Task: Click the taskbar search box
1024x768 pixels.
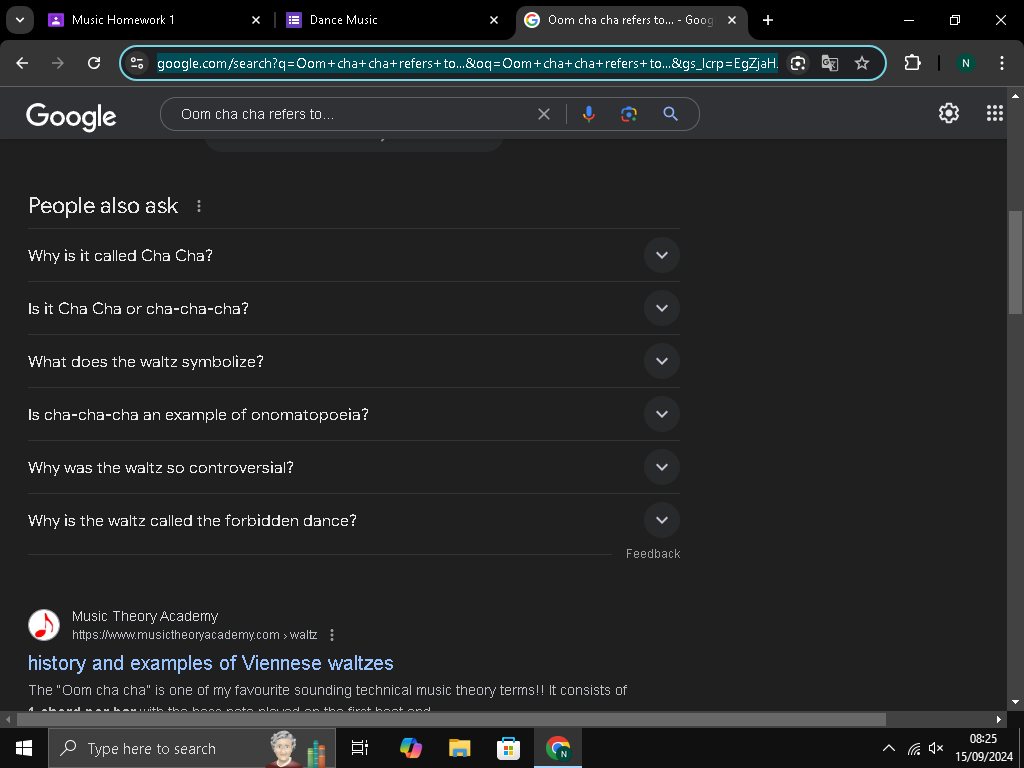Action: tap(191, 748)
